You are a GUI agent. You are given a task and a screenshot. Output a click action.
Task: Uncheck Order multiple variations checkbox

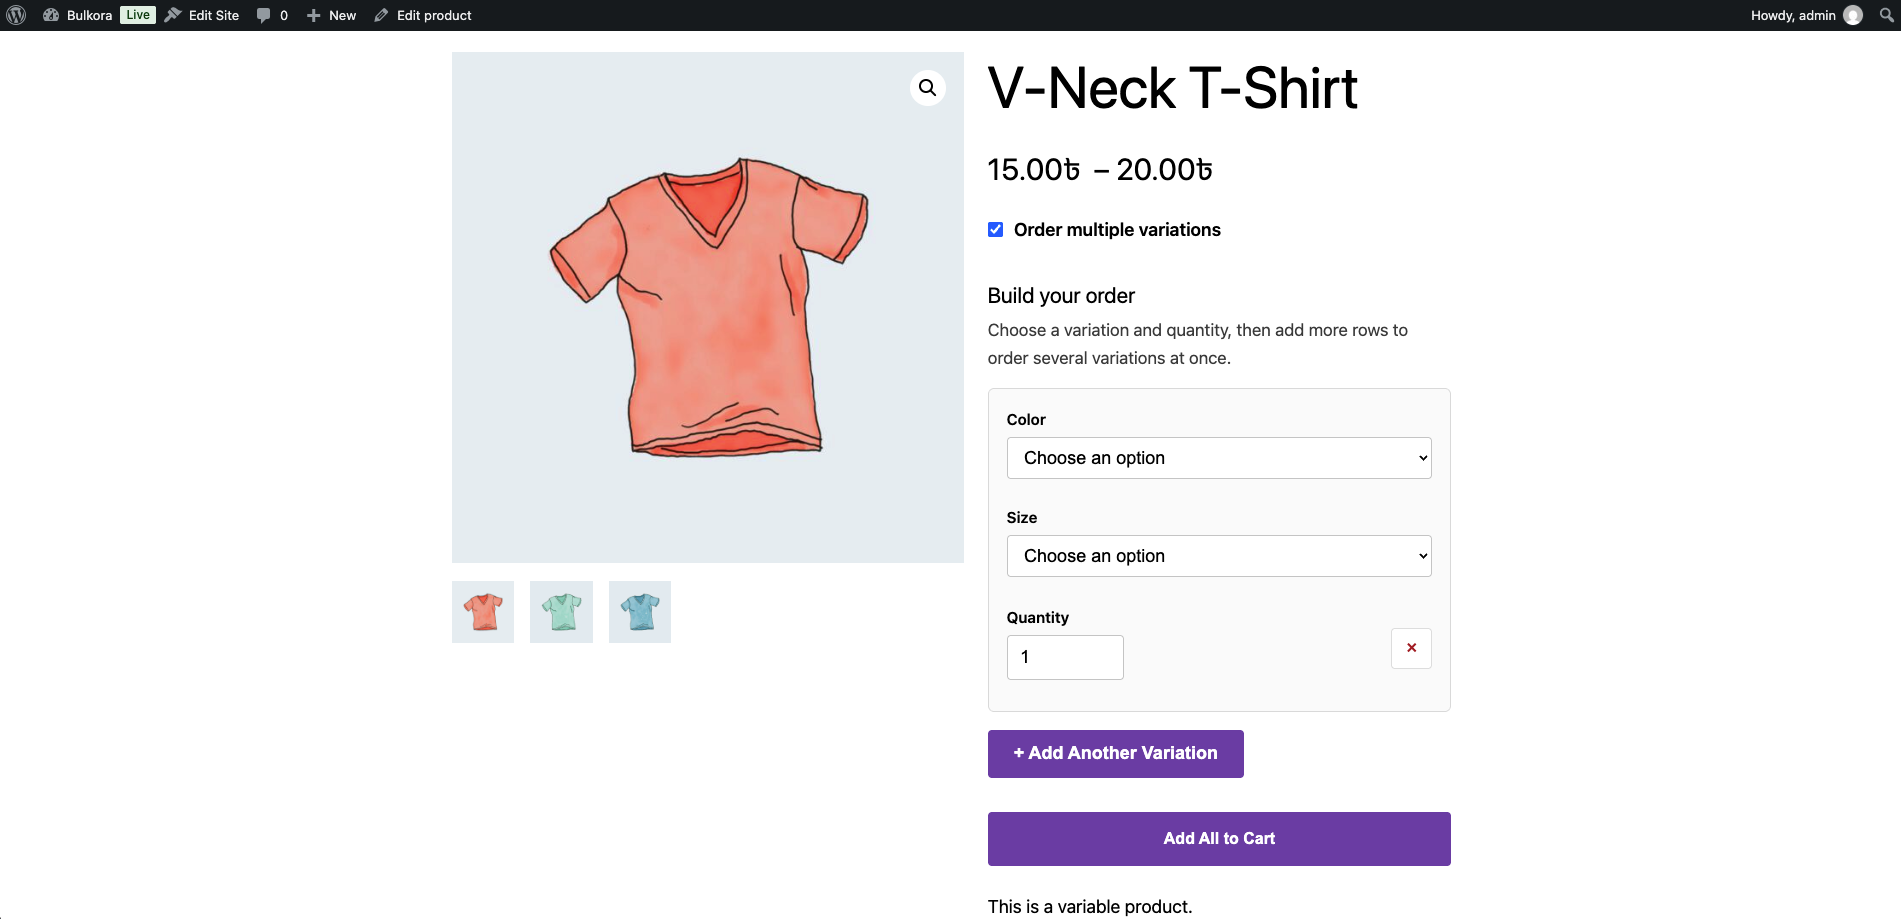click(x=996, y=229)
